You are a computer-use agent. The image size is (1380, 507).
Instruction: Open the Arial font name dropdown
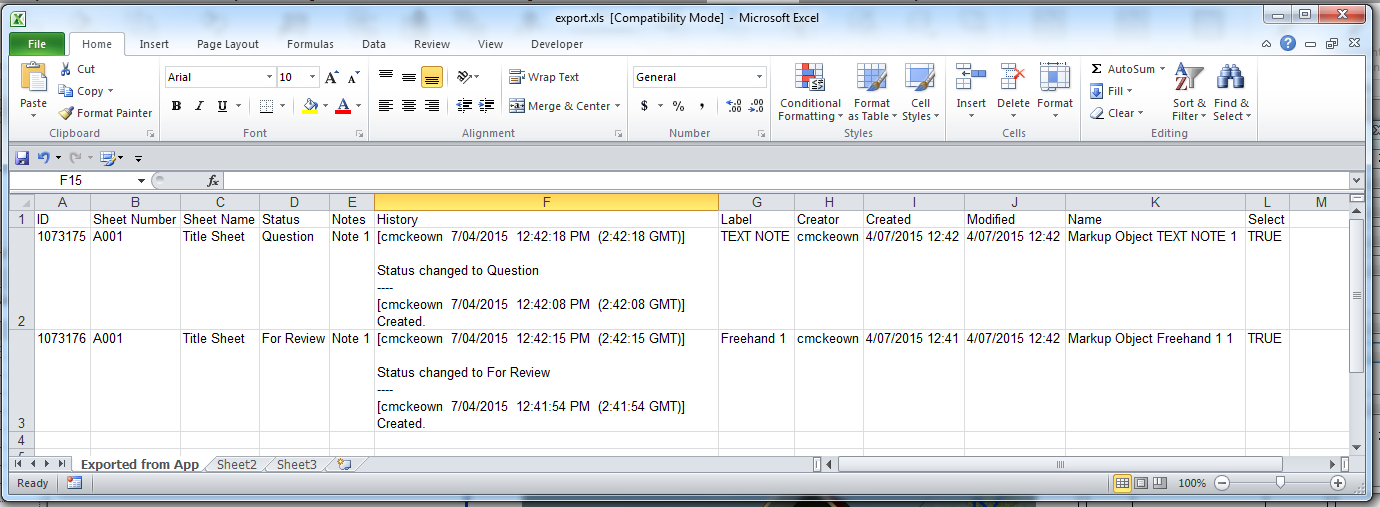click(x=269, y=77)
